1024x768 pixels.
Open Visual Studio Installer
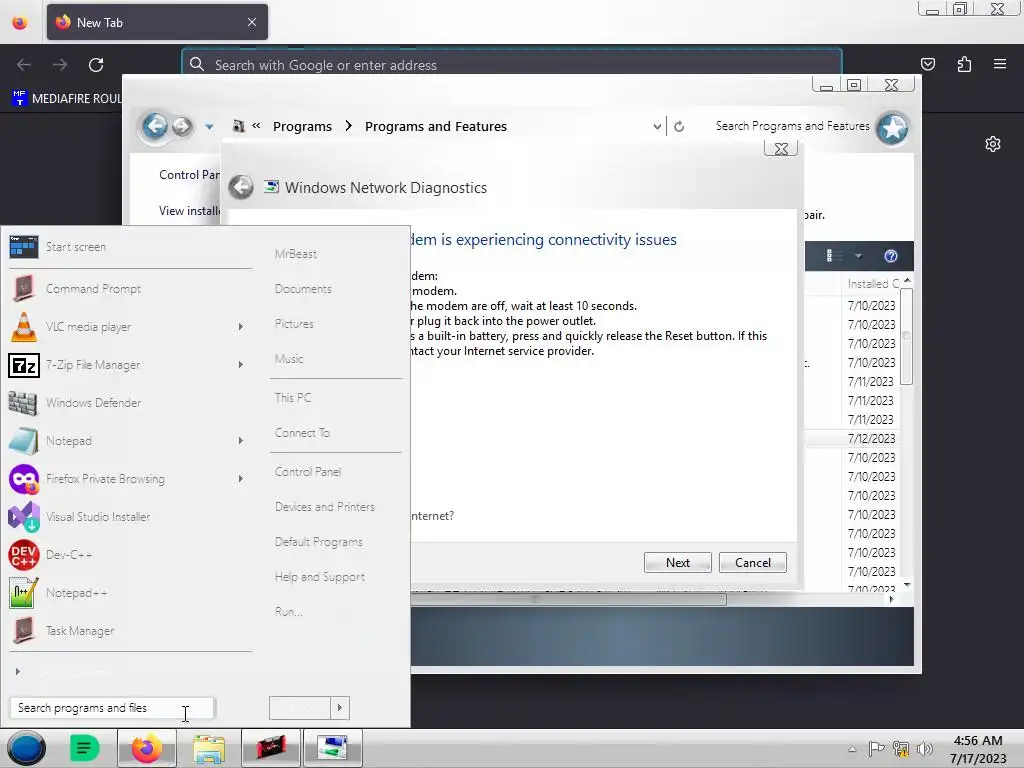tap(129, 517)
